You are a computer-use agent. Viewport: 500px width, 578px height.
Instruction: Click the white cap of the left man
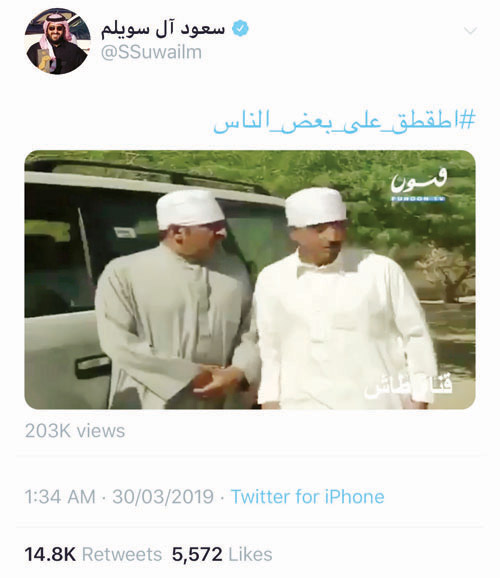[190, 209]
